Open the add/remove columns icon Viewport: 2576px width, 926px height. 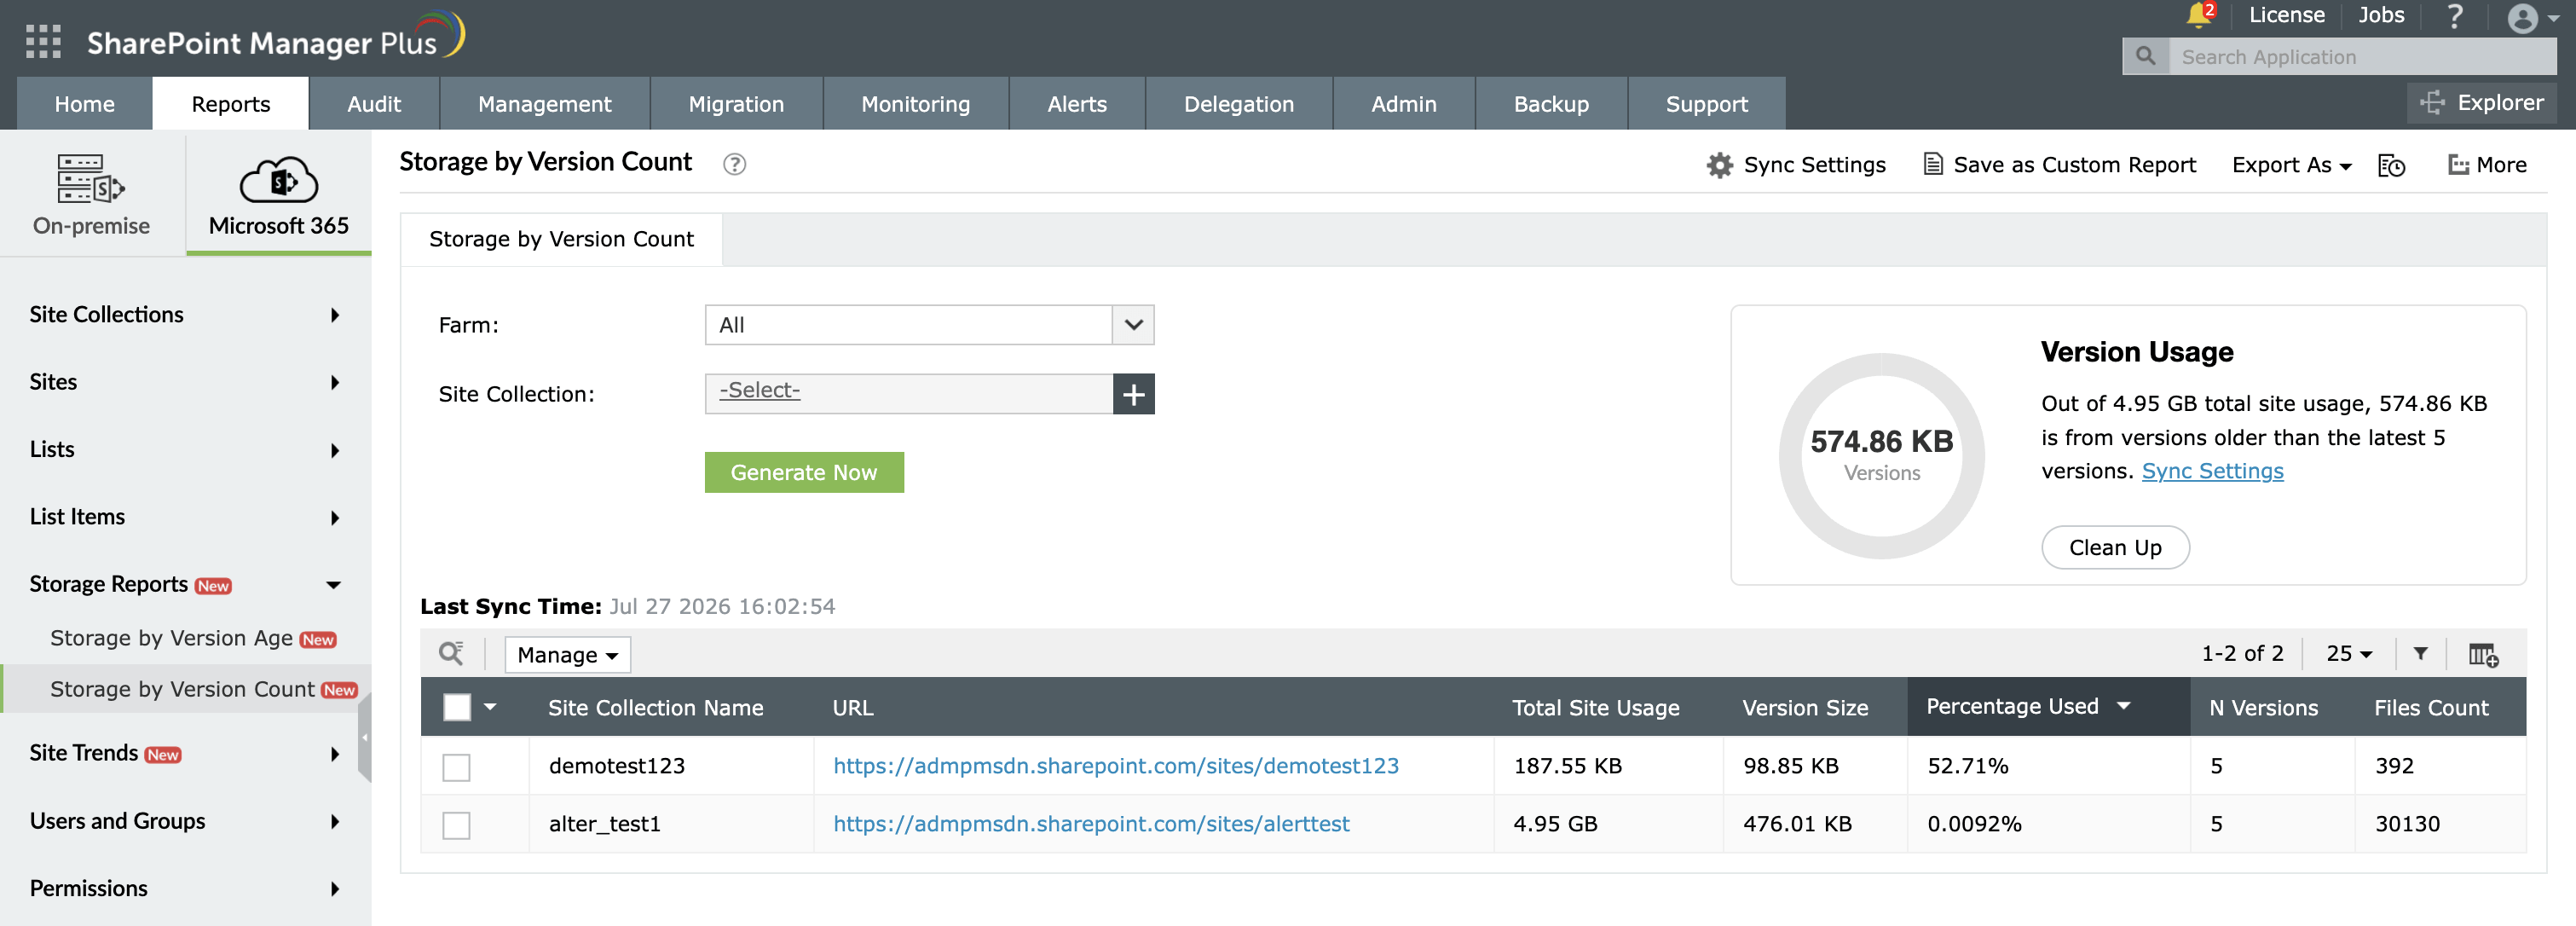point(2483,655)
